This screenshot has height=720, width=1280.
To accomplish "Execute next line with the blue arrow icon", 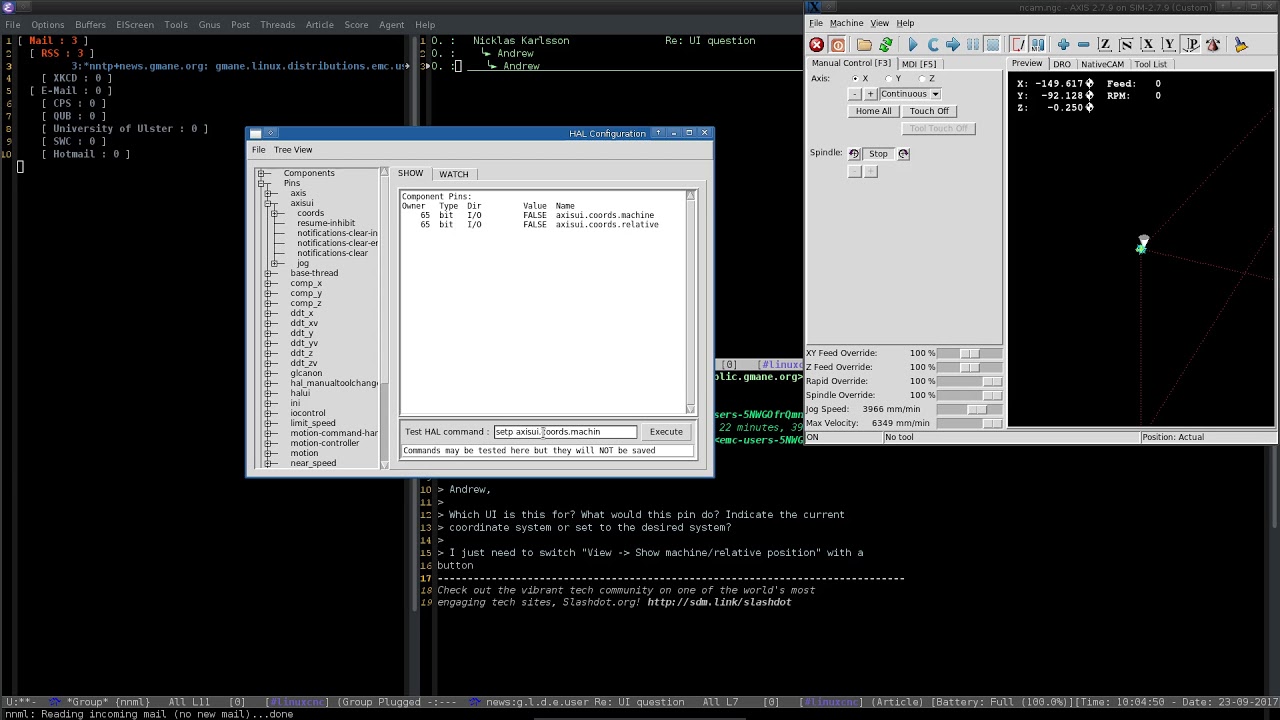I will pyautogui.click(x=953, y=45).
